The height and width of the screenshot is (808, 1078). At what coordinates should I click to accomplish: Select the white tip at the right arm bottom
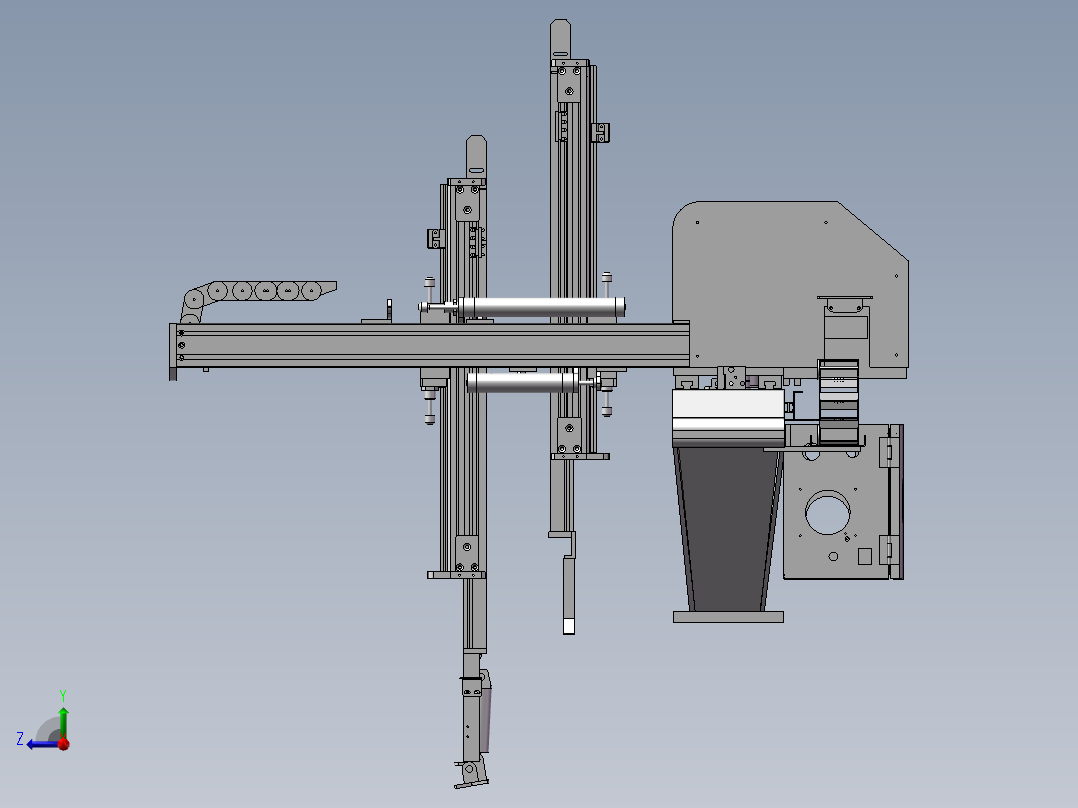coord(569,626)
